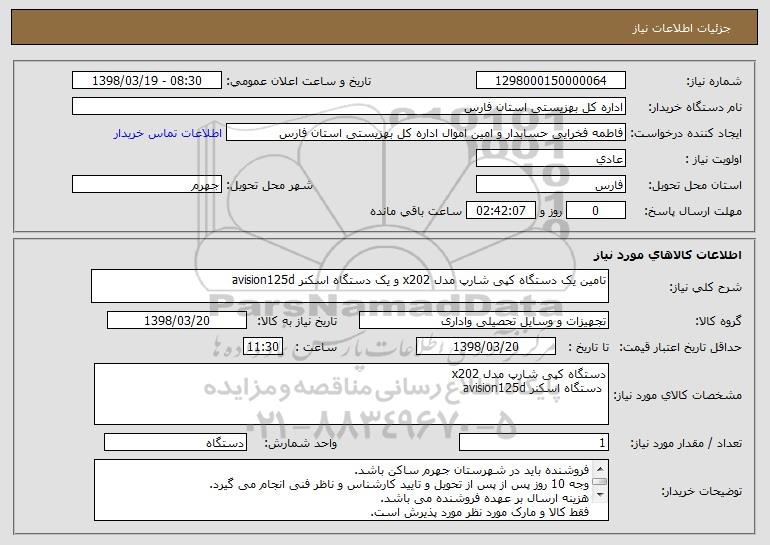
Task: Click the label اولویت نیاز
Action: click(x=714, y=159)
